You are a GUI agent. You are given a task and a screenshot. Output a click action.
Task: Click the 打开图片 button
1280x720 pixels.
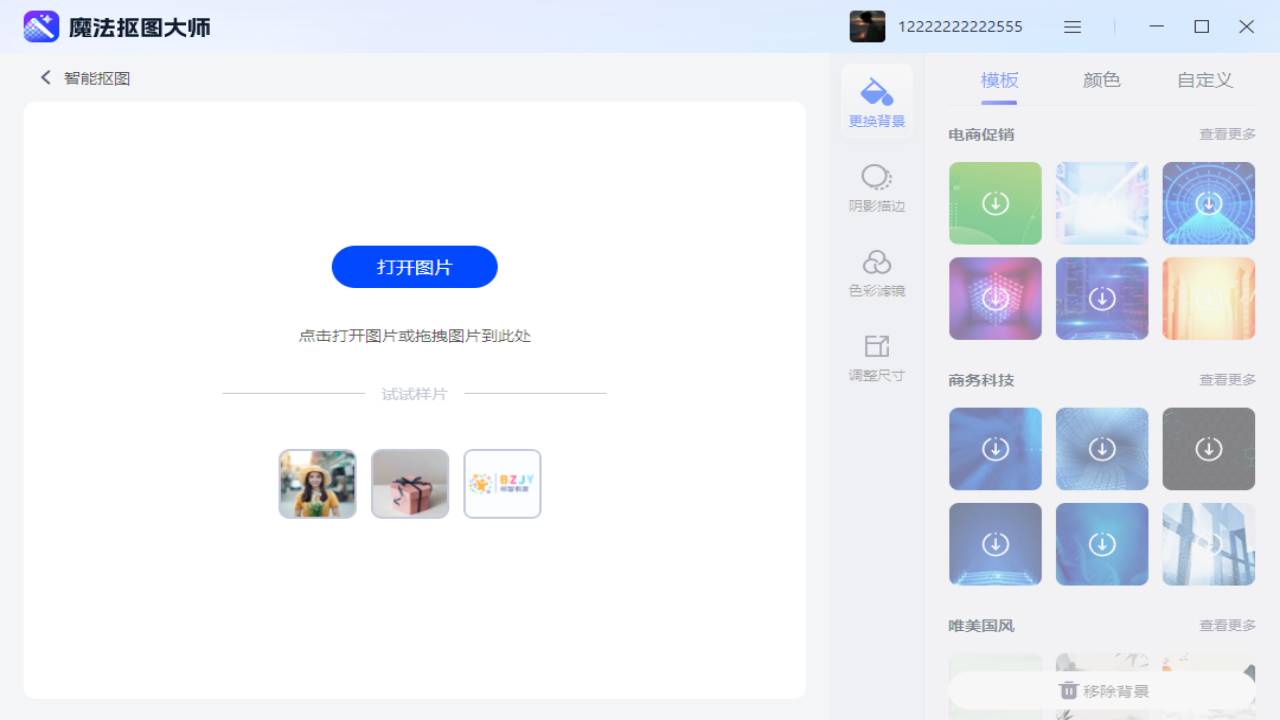pyautogui.click(x=414, y=267)
